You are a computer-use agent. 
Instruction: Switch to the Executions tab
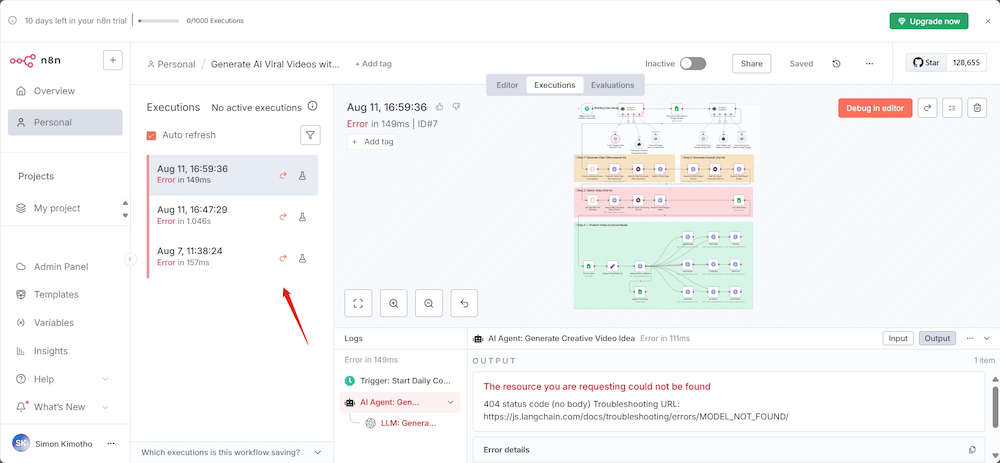point(554,85)
